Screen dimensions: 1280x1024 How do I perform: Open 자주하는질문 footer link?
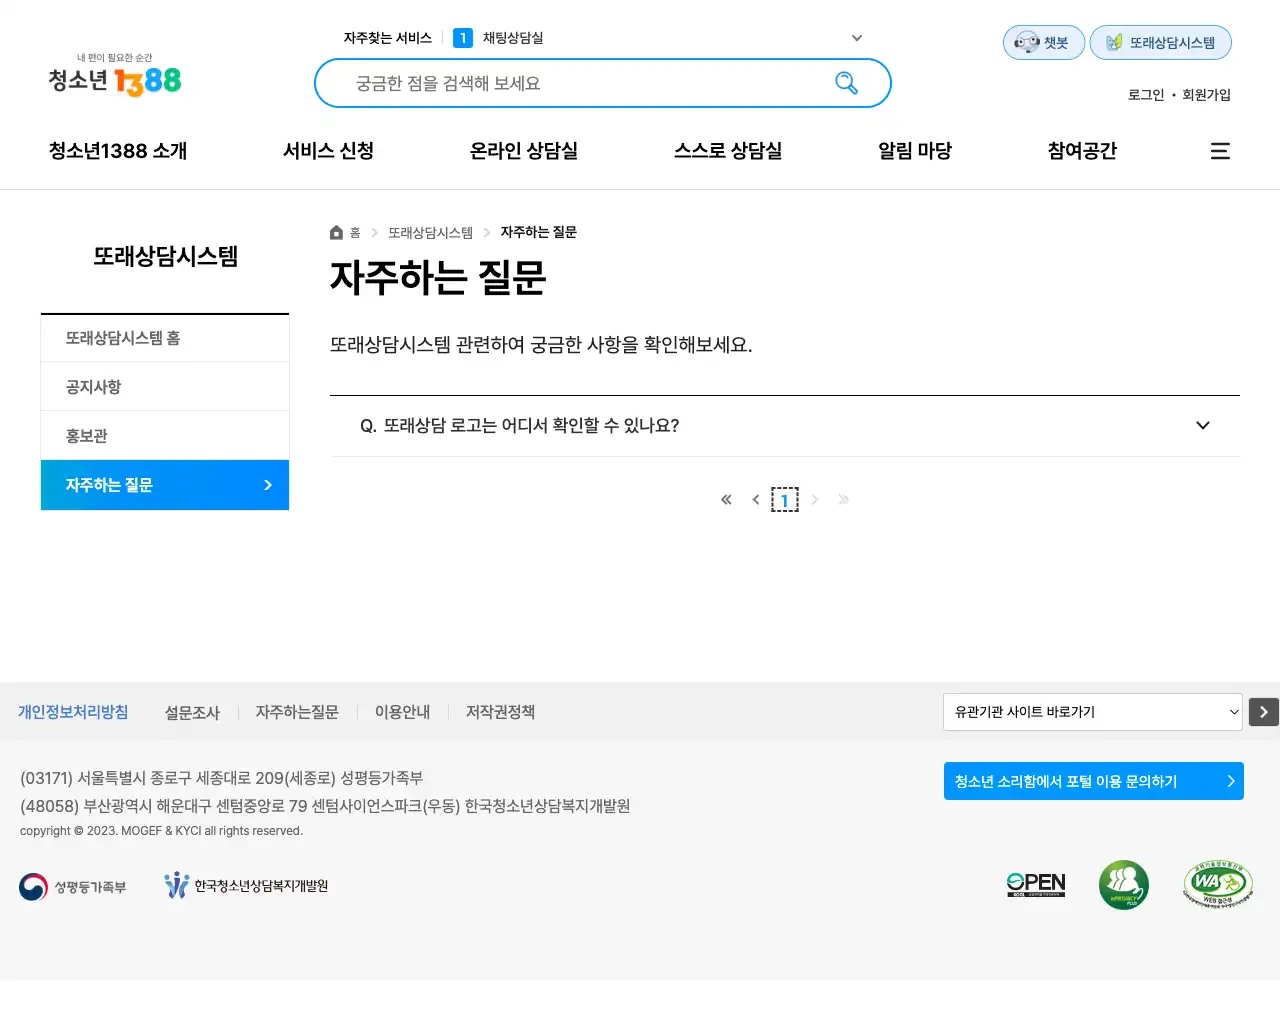click(297, 712)
